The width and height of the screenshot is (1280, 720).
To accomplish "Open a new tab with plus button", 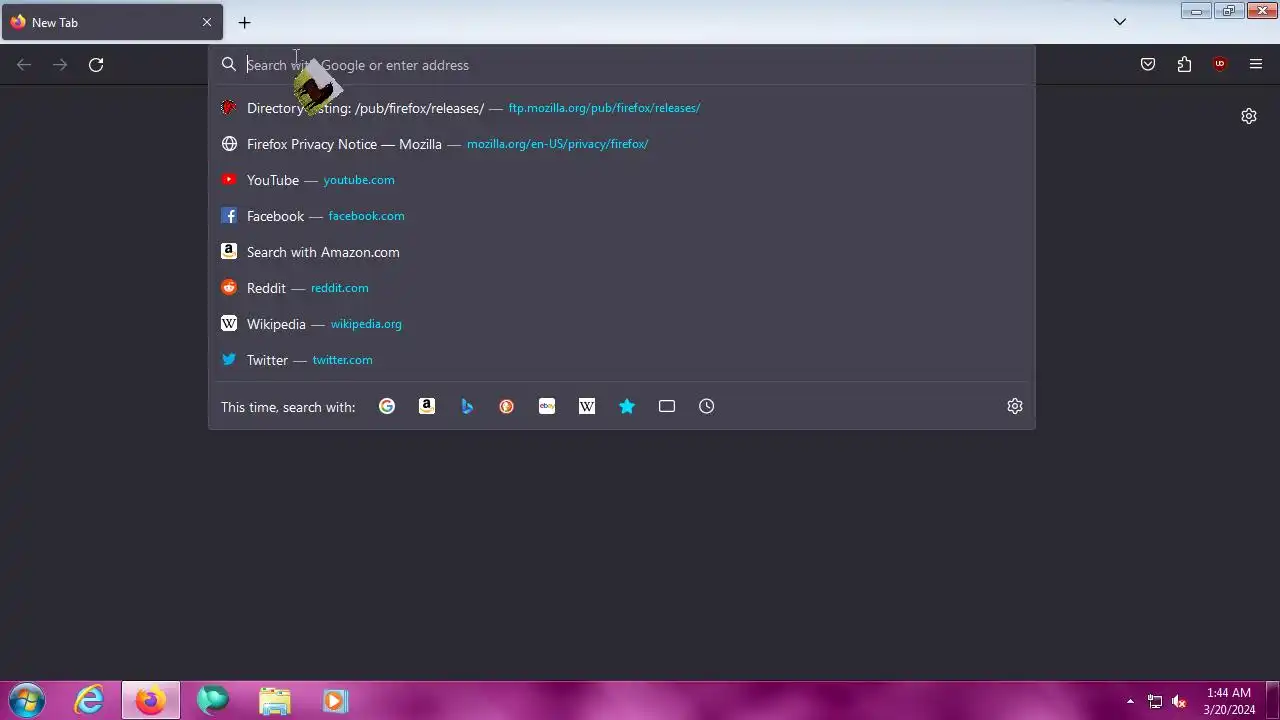I will coord(244,22).
